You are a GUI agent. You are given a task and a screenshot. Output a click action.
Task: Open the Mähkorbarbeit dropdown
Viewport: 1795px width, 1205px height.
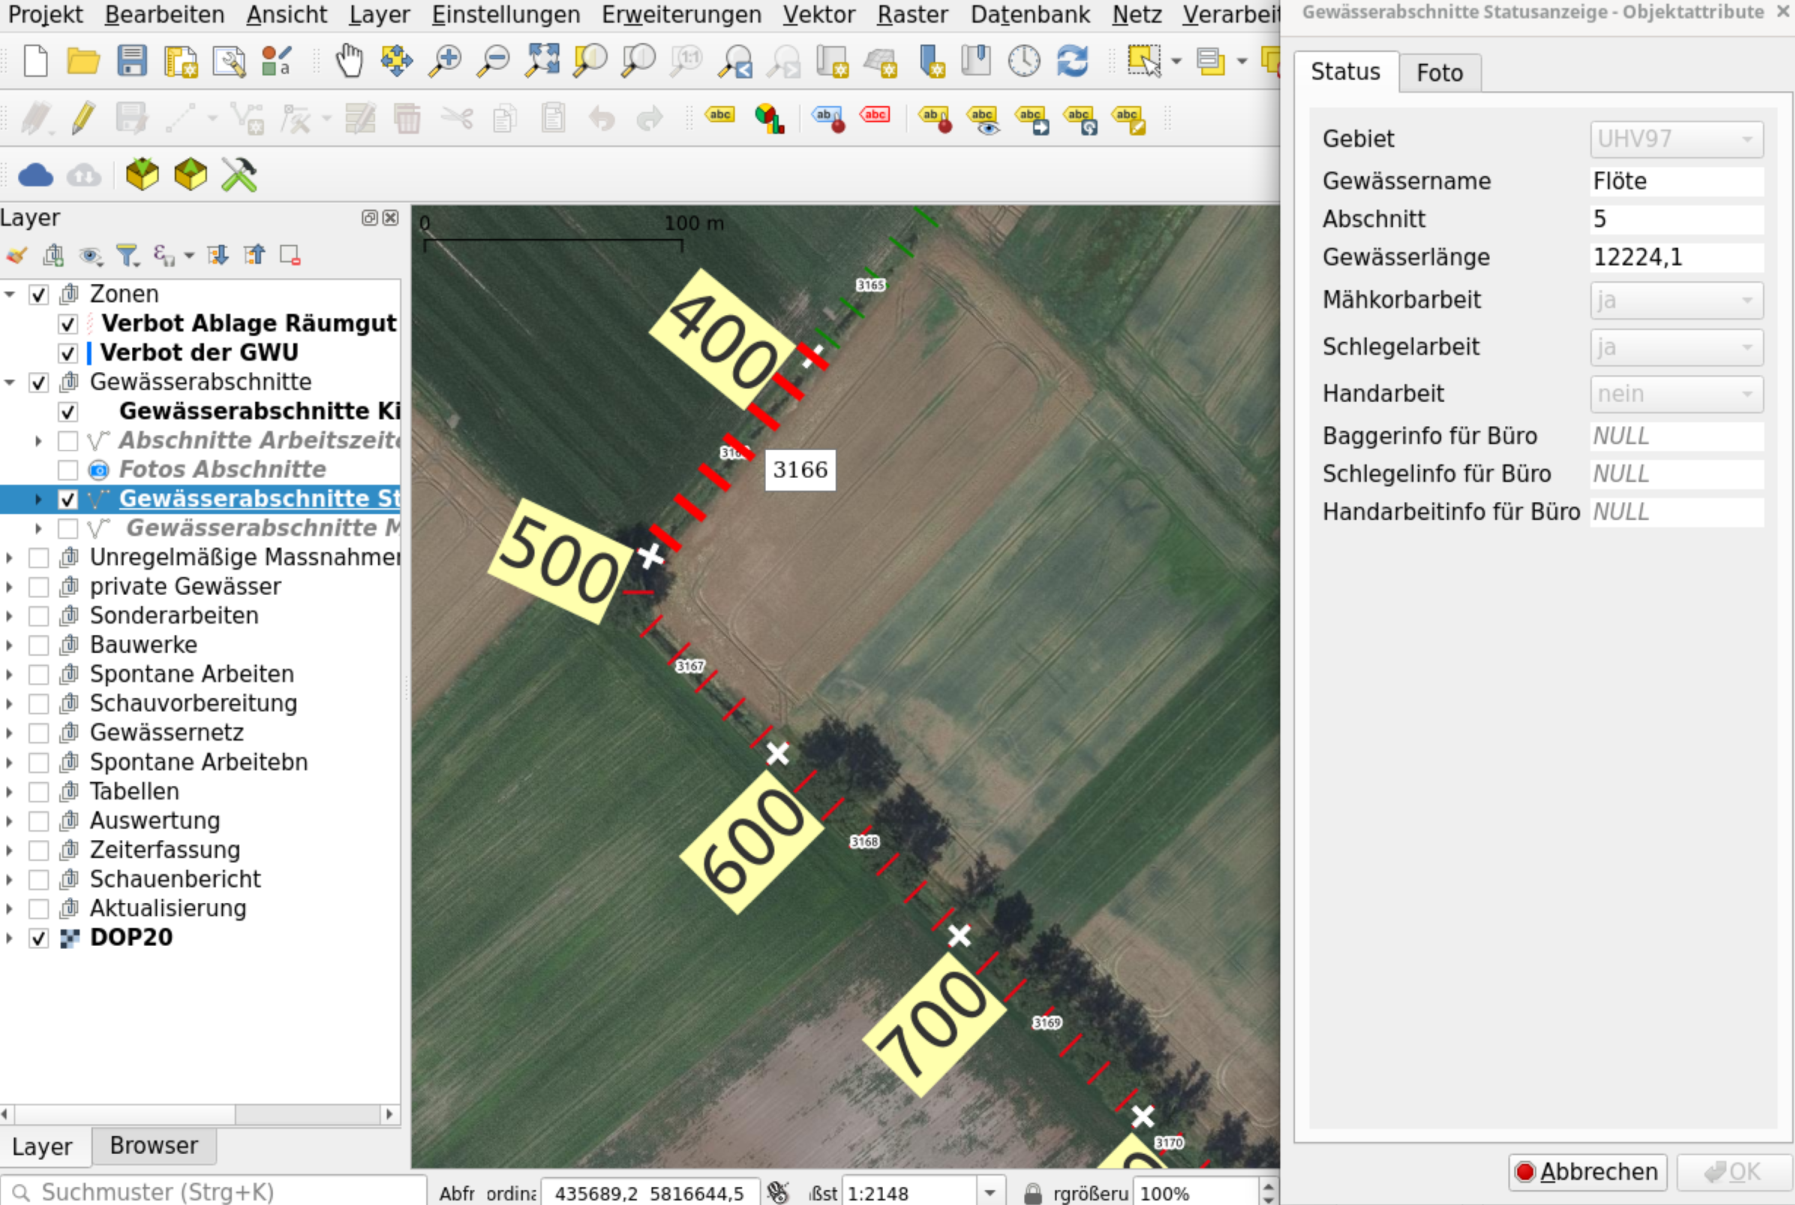1677,300
